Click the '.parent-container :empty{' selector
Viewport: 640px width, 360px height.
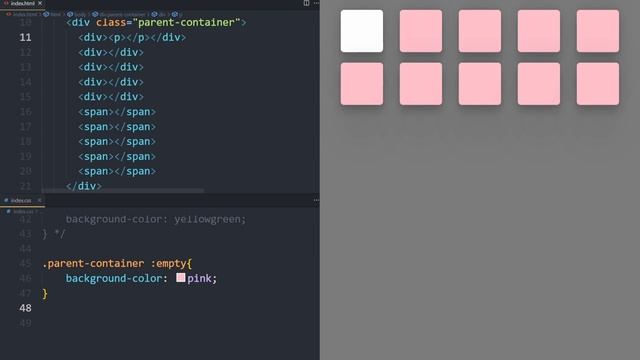coord(117,264)
